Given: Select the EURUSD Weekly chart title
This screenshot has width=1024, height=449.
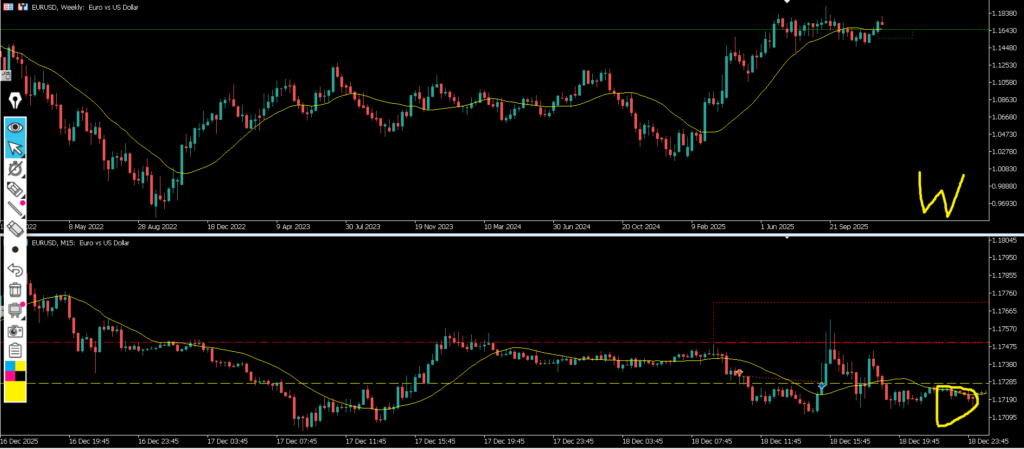Looking at the screenshot, I should click(82, 7).
